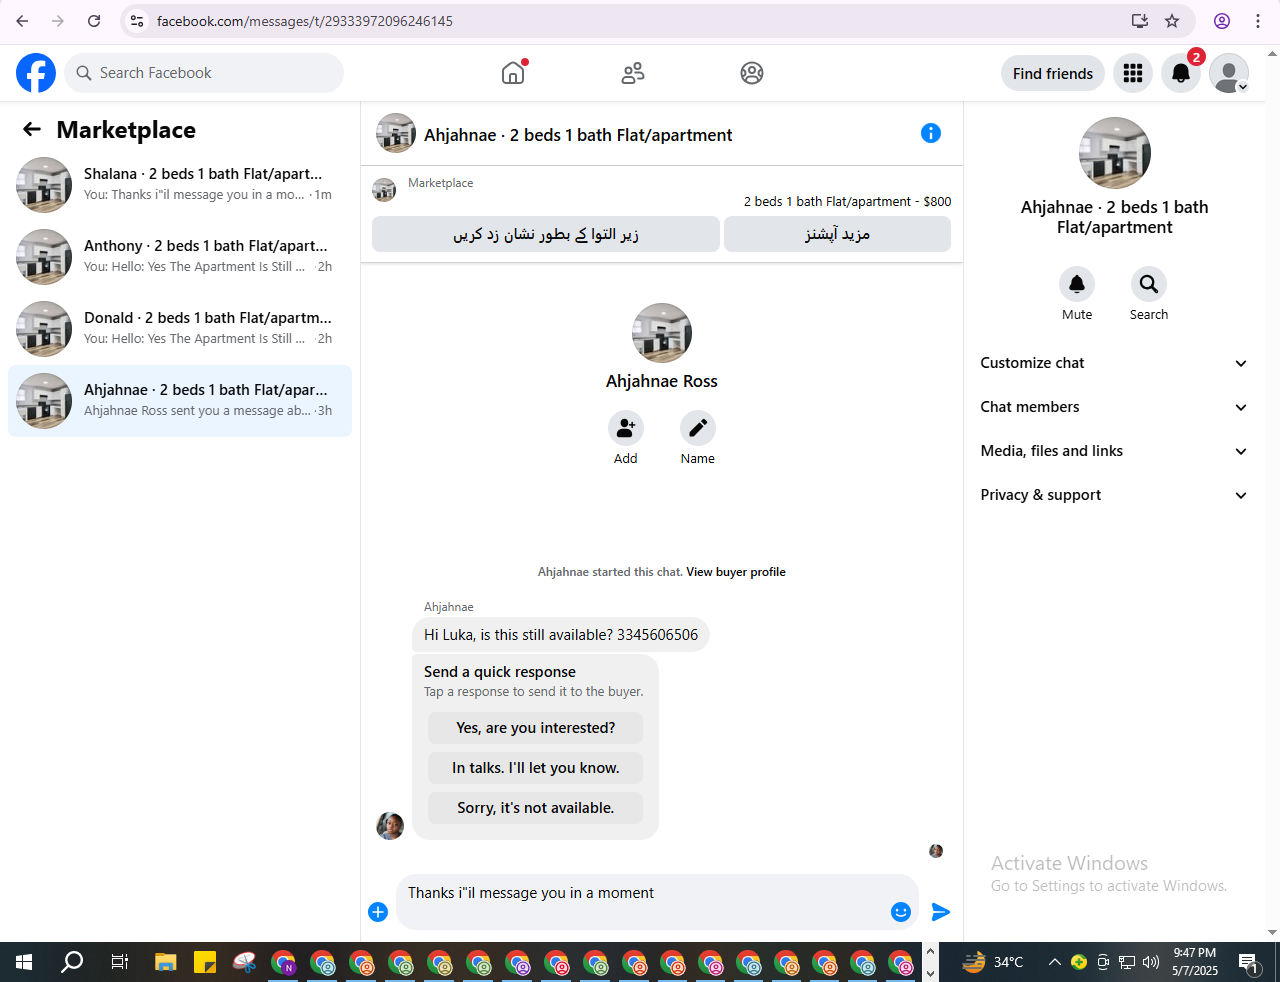
Task: Open the Facebook menu grid icon
Action: [1133, 73]
